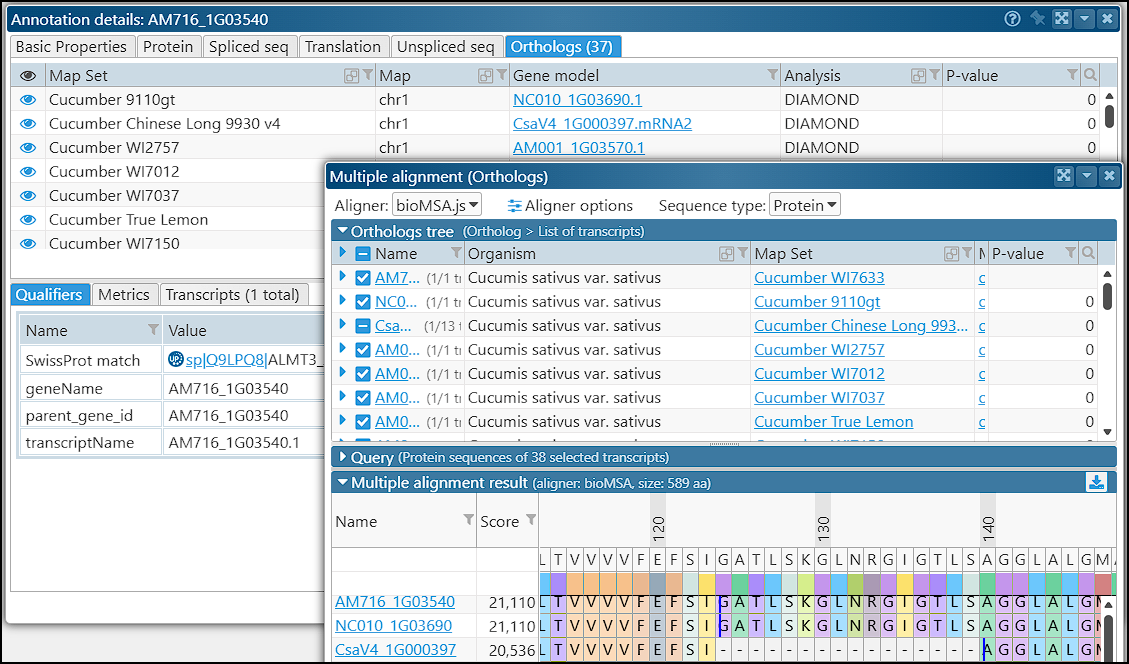Click the Orthologs tree vertical scrollbar thumb

[1107, 296]
